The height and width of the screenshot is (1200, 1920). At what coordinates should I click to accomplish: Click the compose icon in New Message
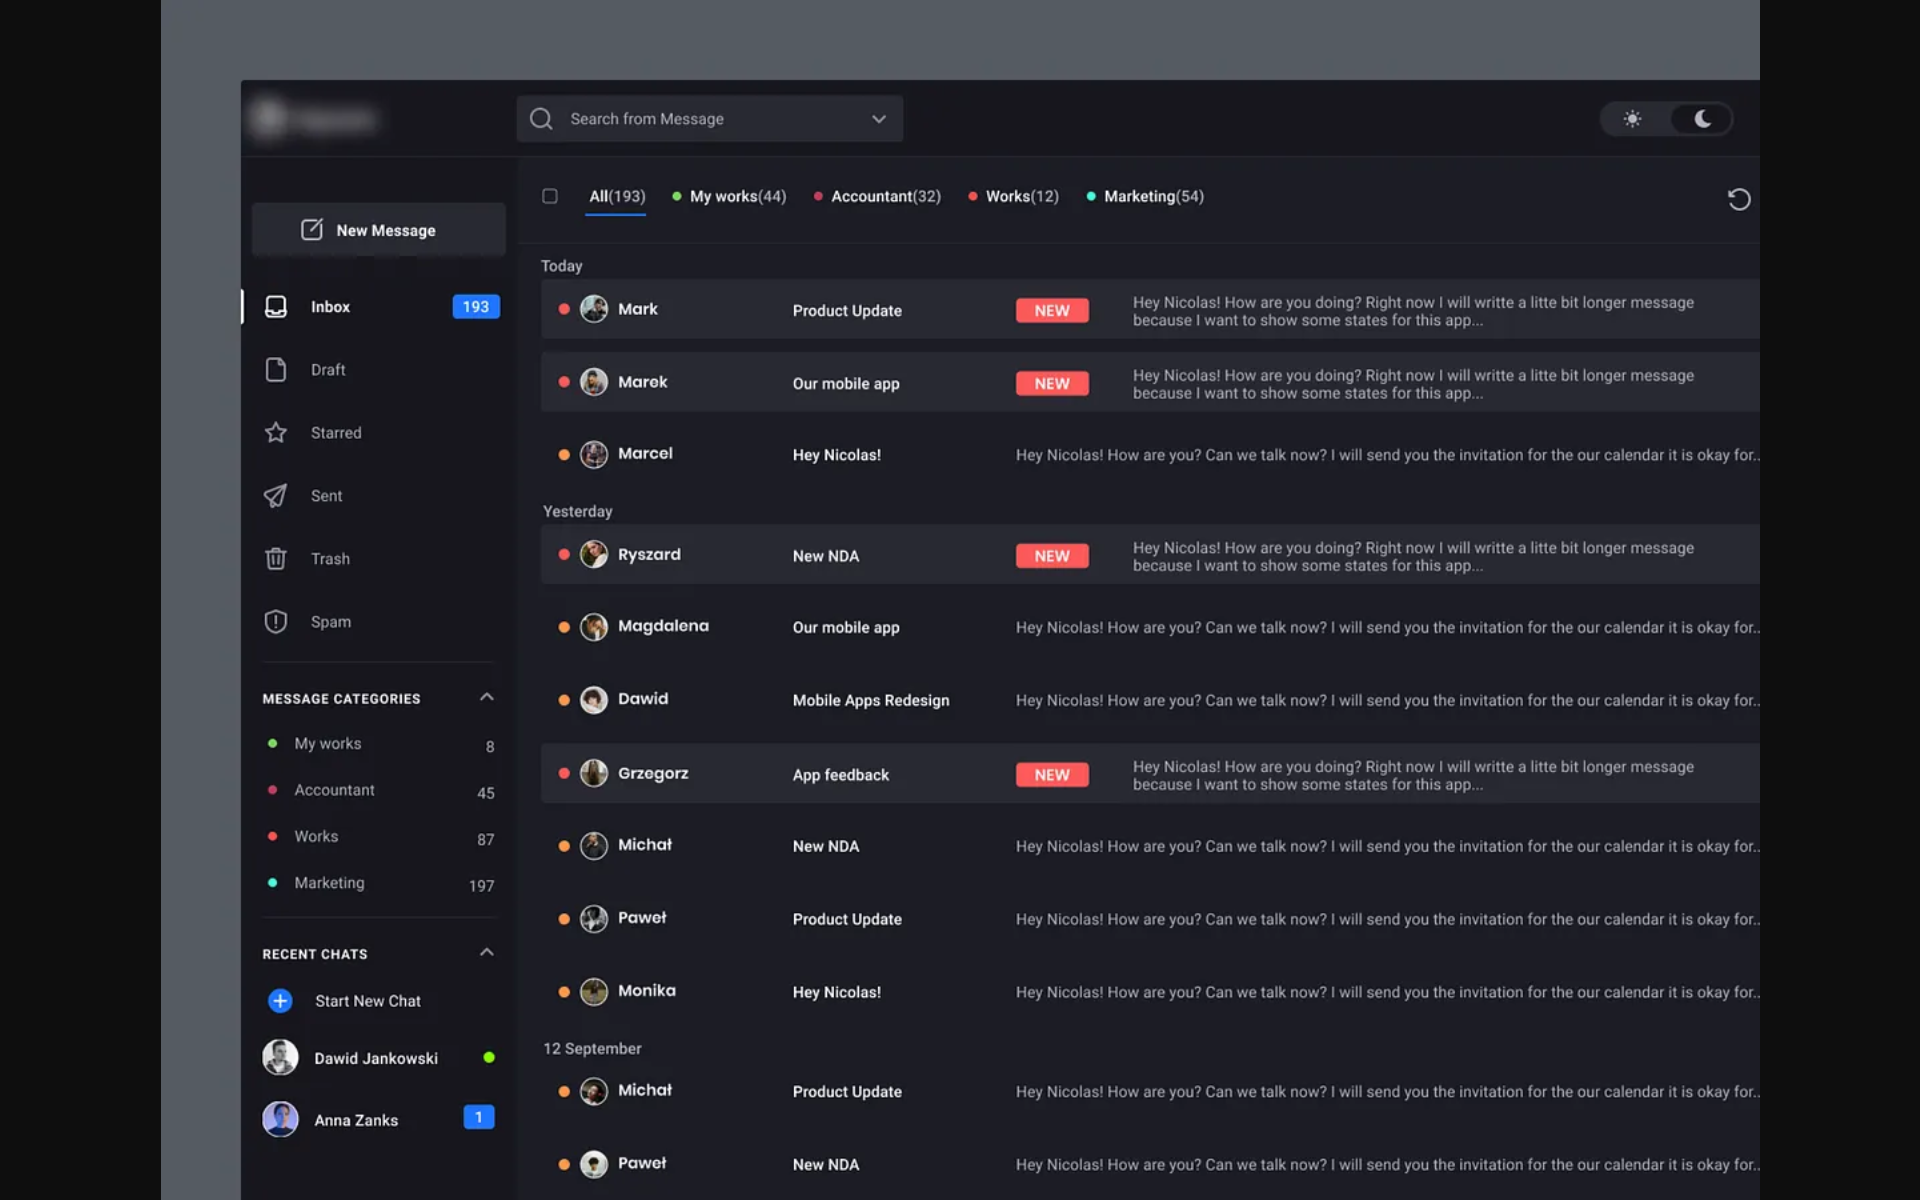pos(312,230)
